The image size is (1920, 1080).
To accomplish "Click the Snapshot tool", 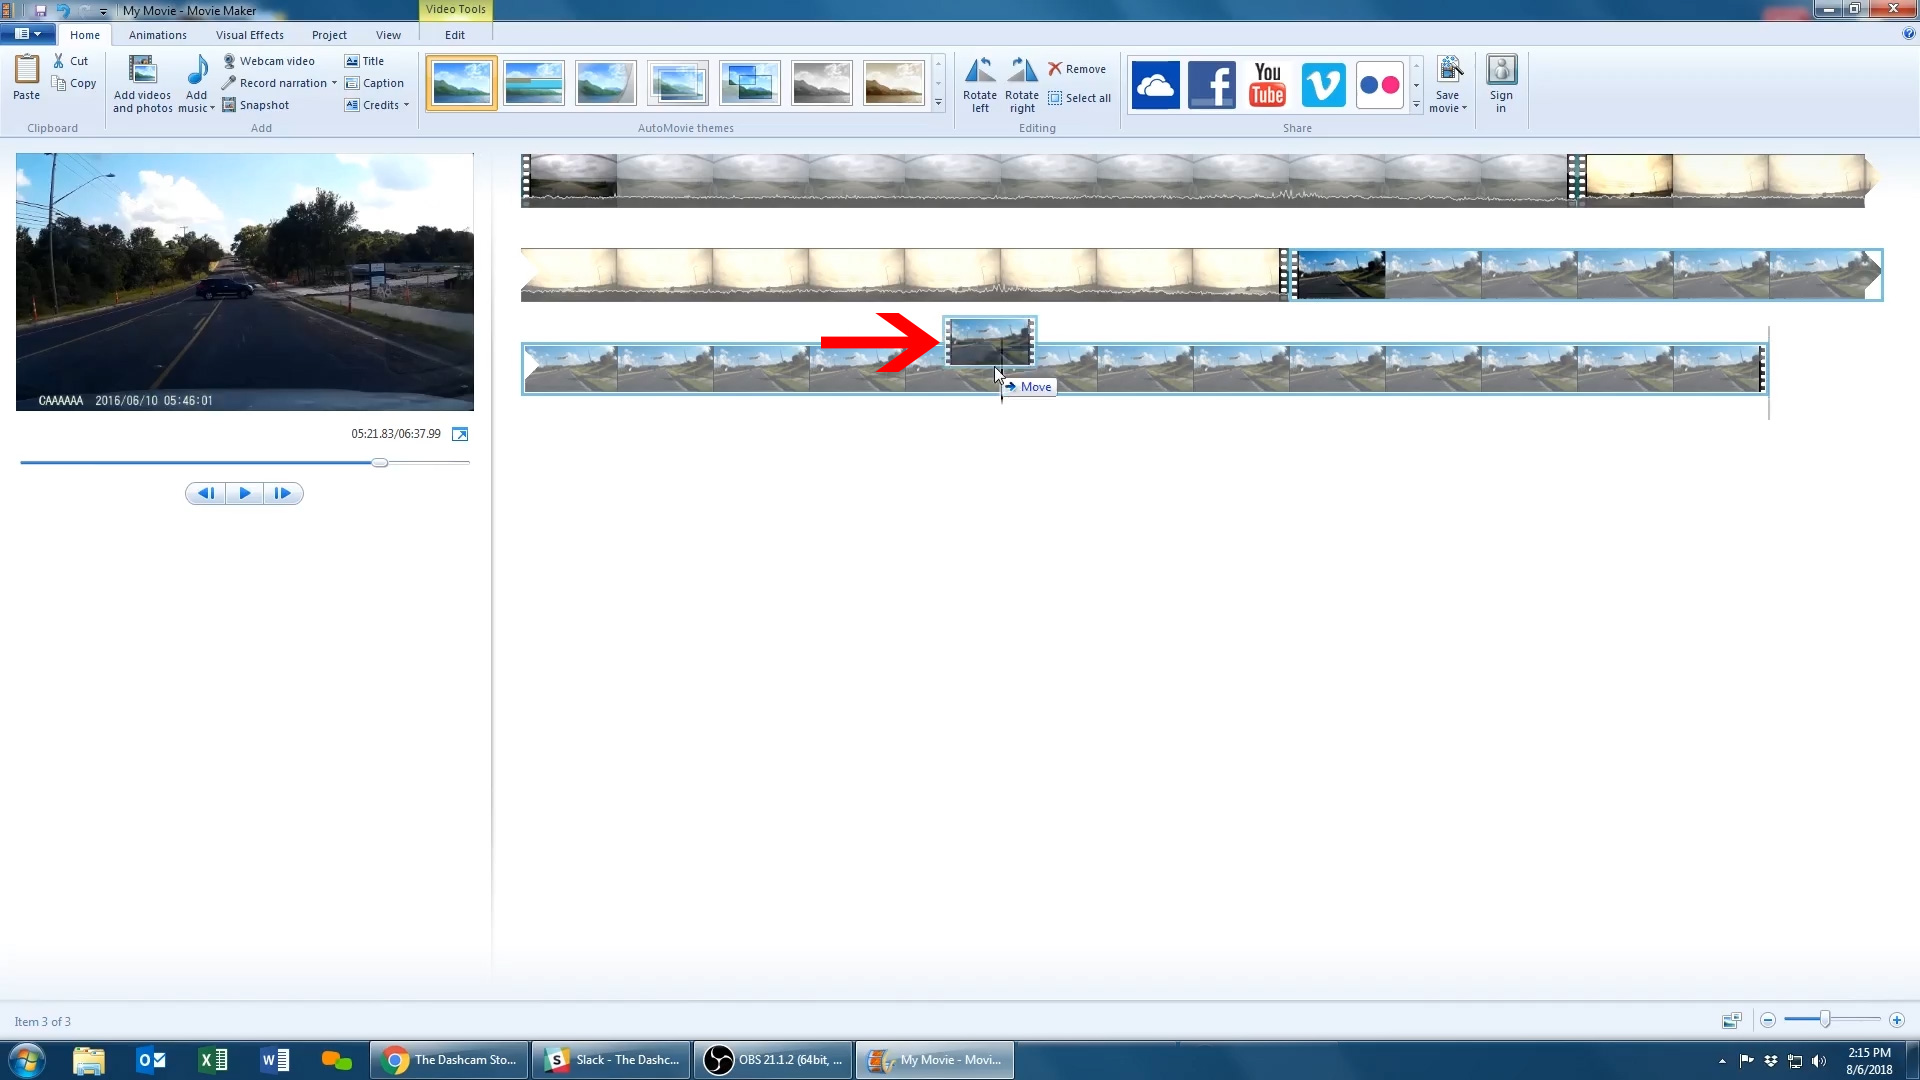I will 256,105.
